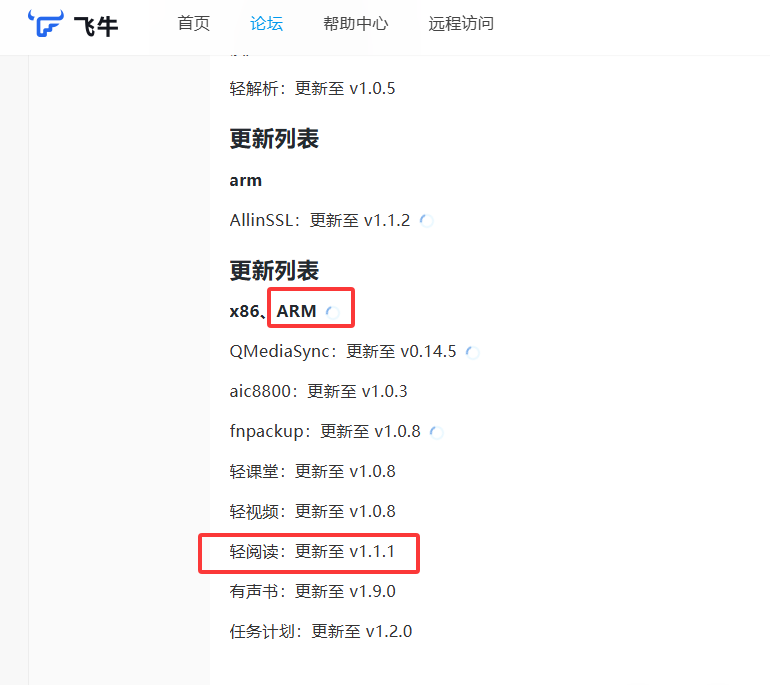Select the 轻视频：更新至 v1.0.8 line
The width and height of the screenshot is (770, 685).
point(312,511)
